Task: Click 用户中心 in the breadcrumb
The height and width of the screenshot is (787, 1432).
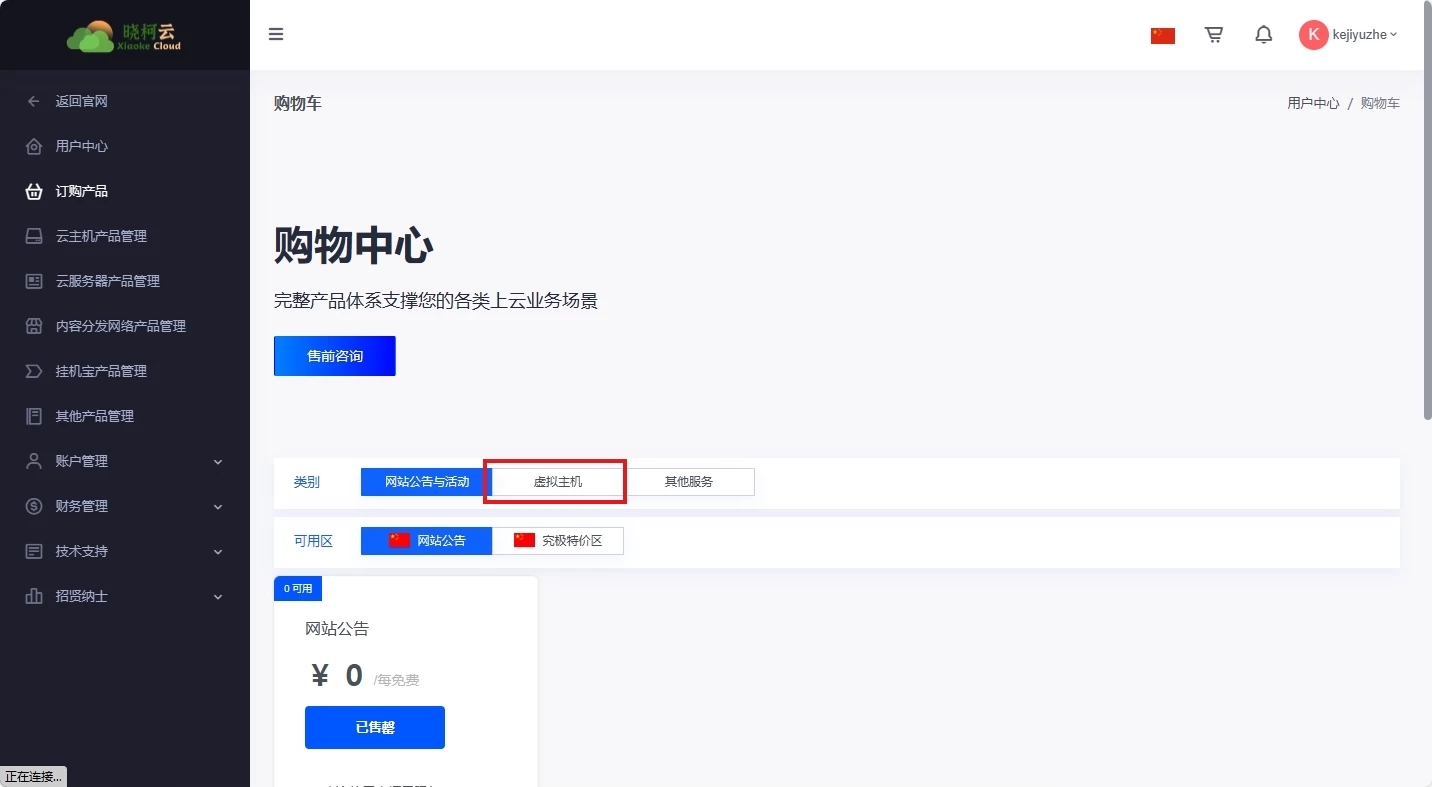Action: [1313, 103]
